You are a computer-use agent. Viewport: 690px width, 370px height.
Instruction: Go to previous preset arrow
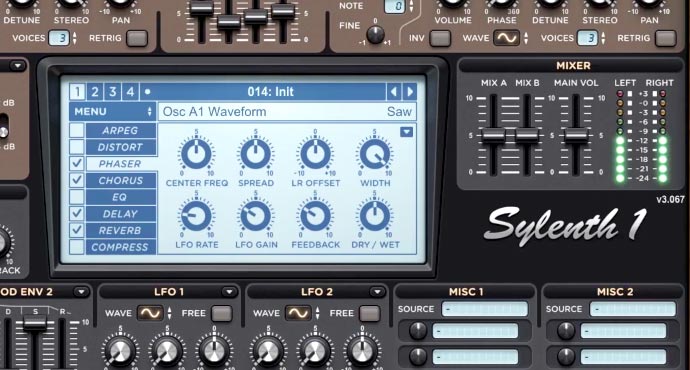pyautogui.click(x=394, y=92)
